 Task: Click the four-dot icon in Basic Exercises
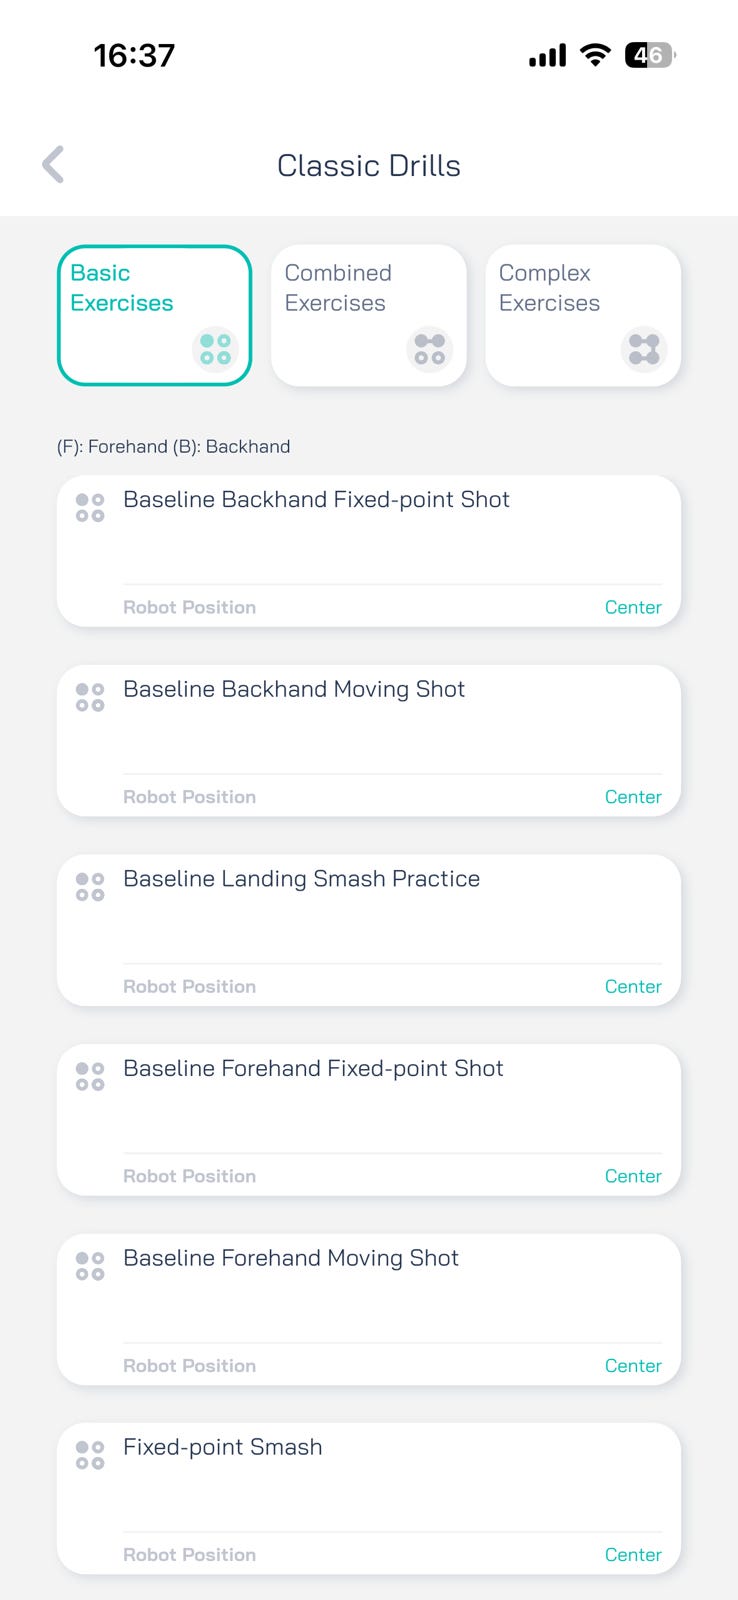click(x=215, y=349)
